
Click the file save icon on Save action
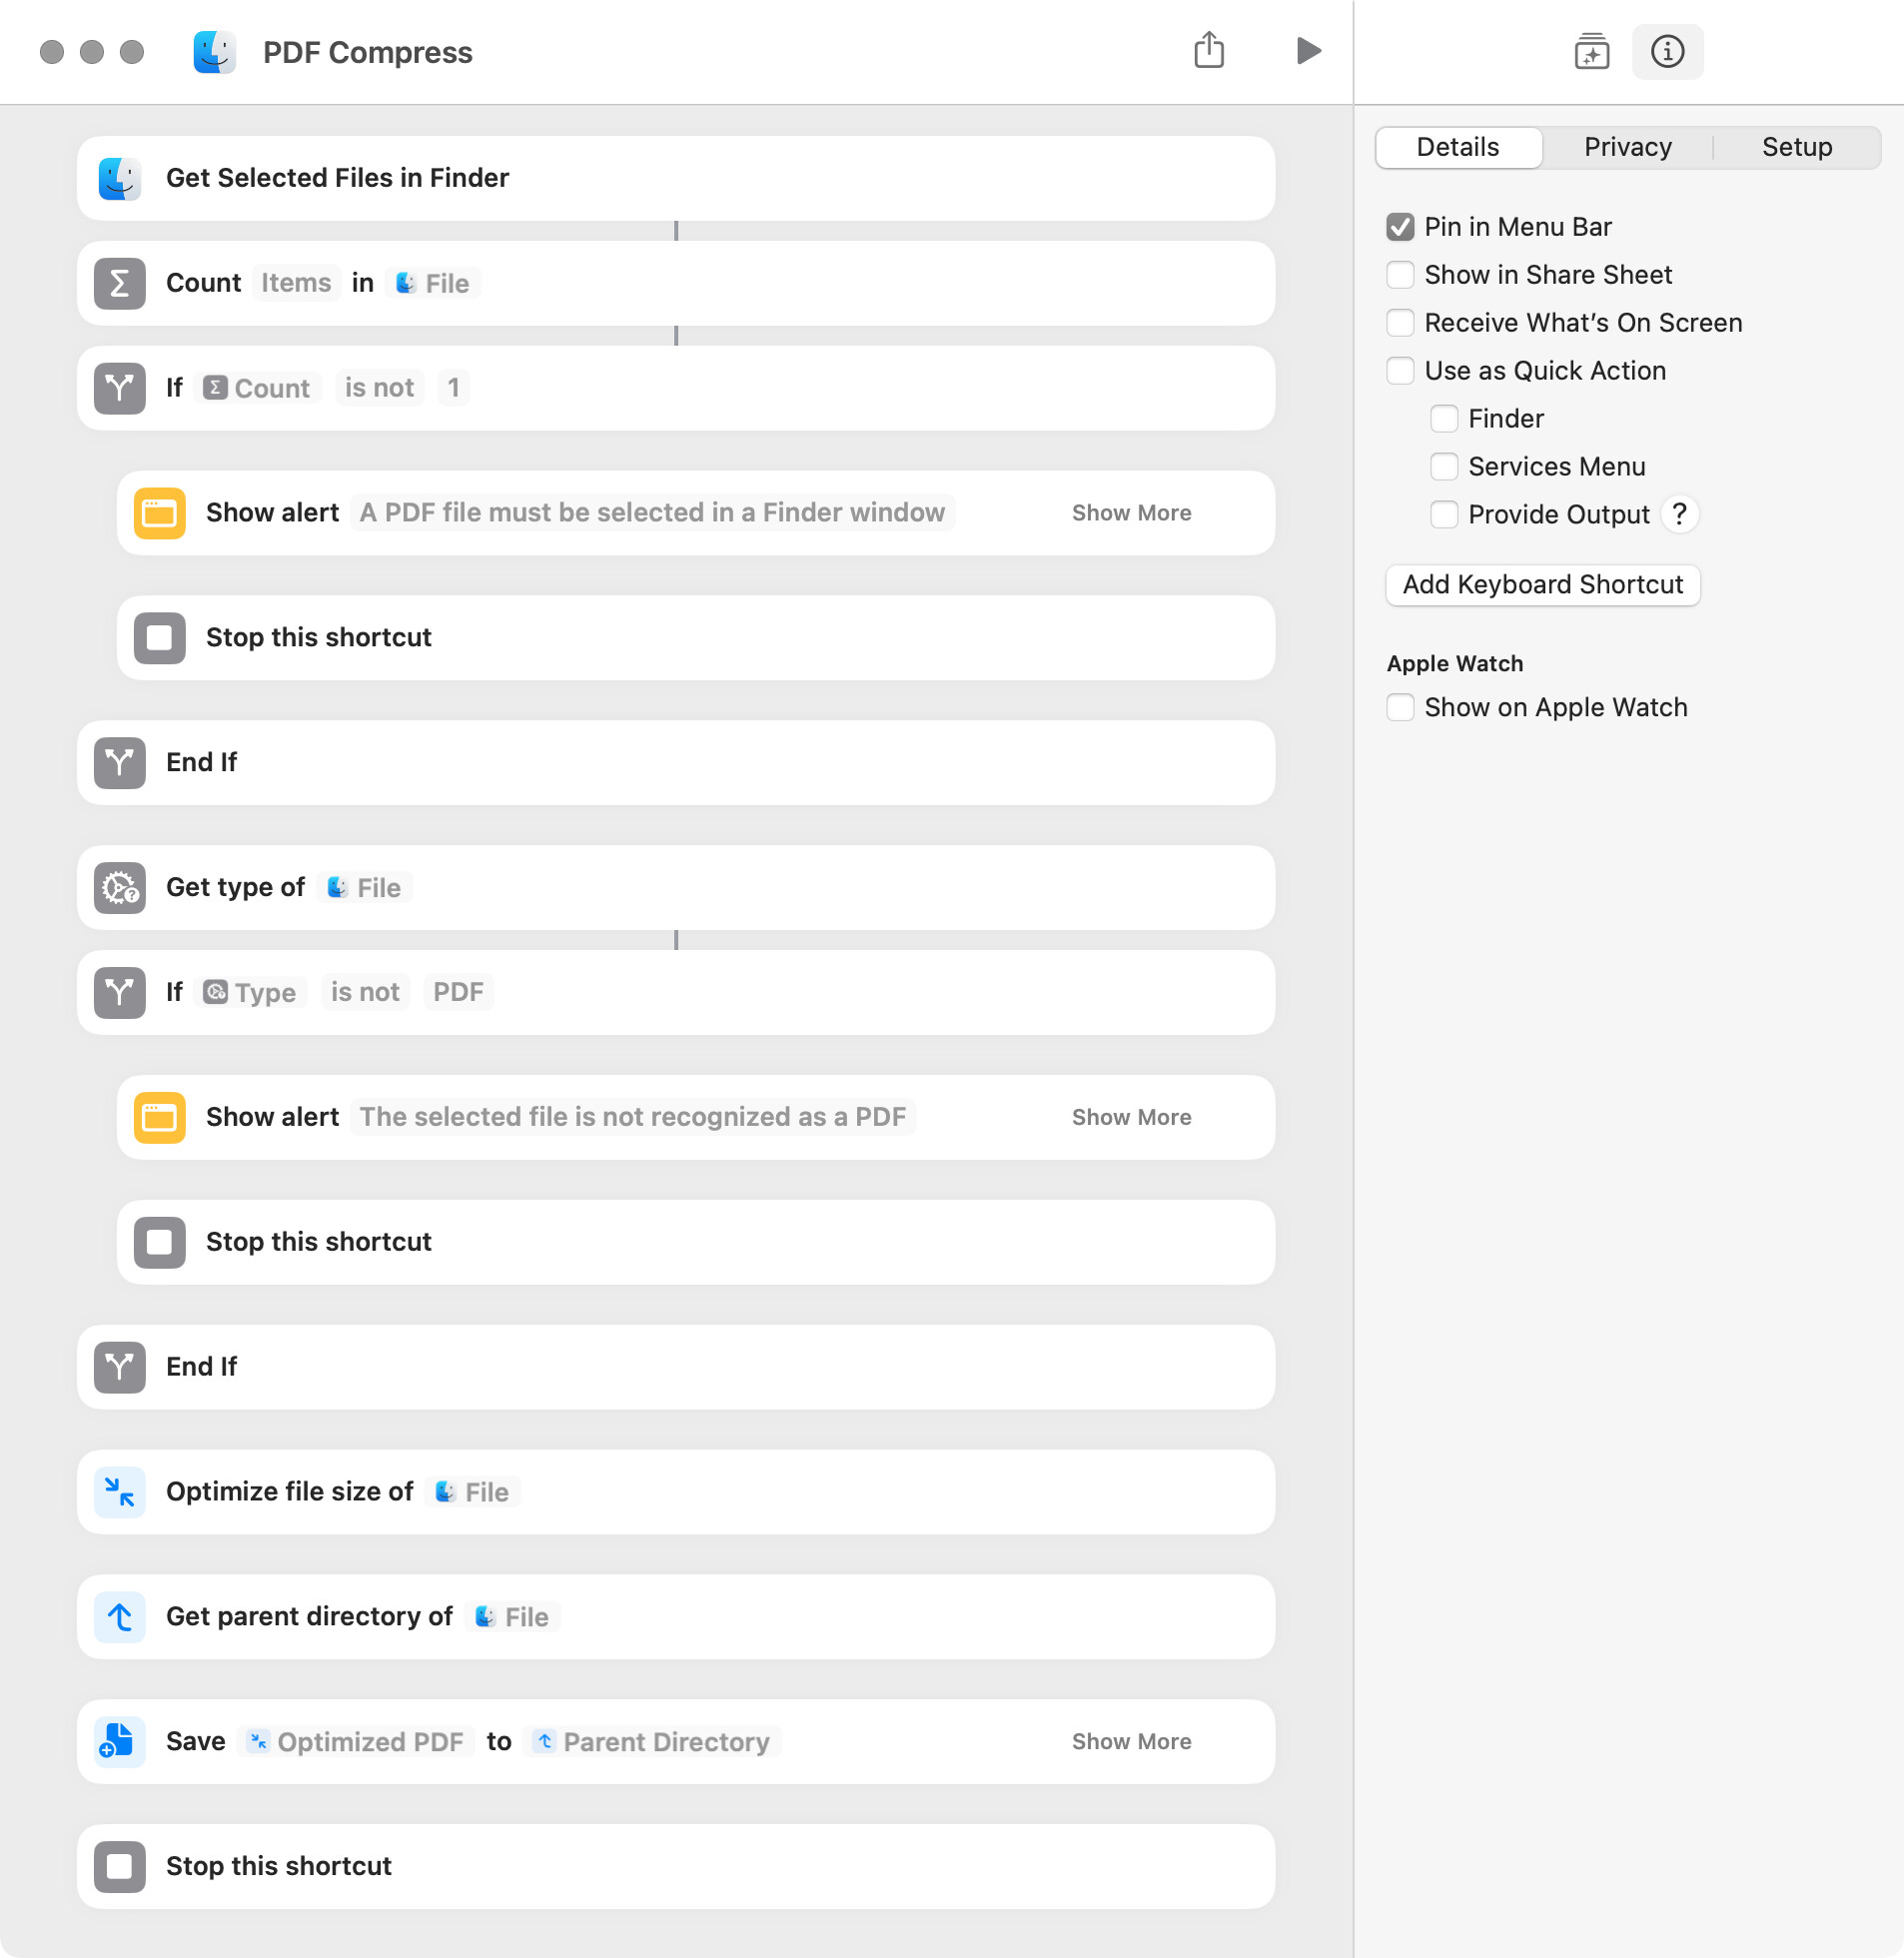click(x=120, y=1742)
